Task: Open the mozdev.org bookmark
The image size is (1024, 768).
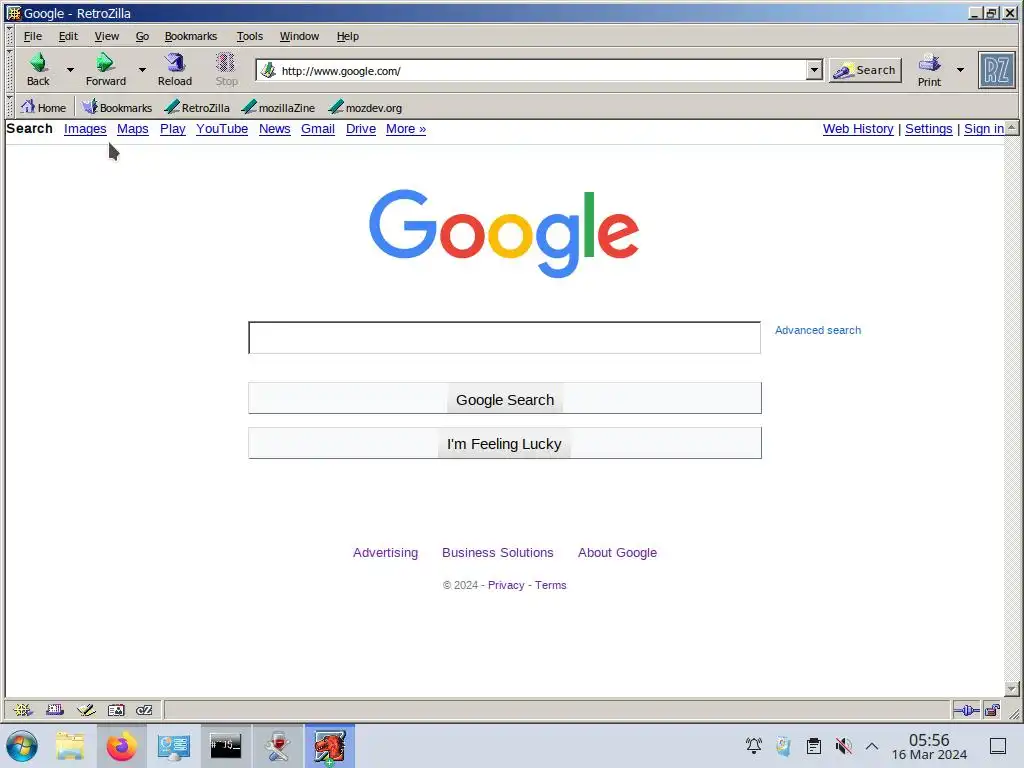Action: pyautogui.click(x=365, y=107)
